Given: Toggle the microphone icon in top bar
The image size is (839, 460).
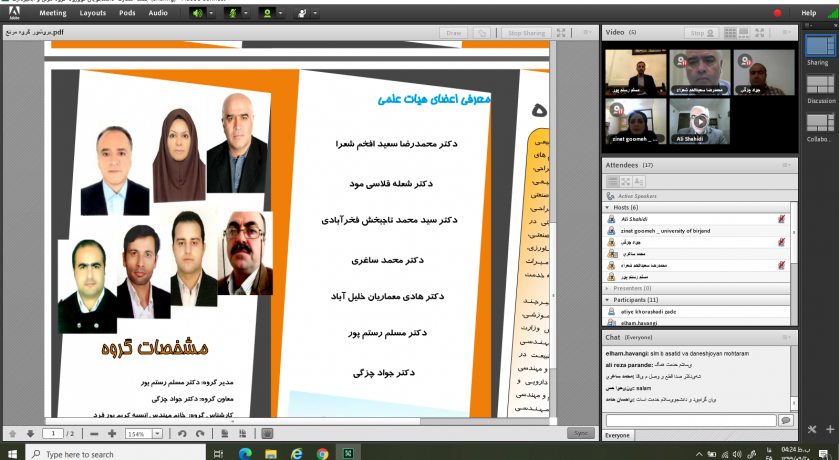Looking at the screenshot, I should 232,13.
